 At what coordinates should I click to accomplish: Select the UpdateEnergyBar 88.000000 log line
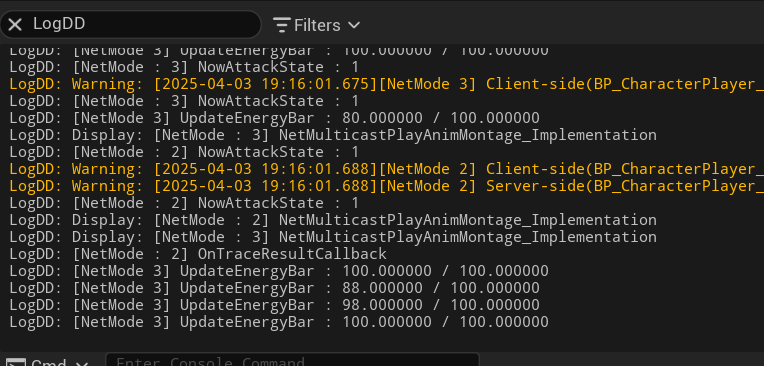click(x=274, y=288)
